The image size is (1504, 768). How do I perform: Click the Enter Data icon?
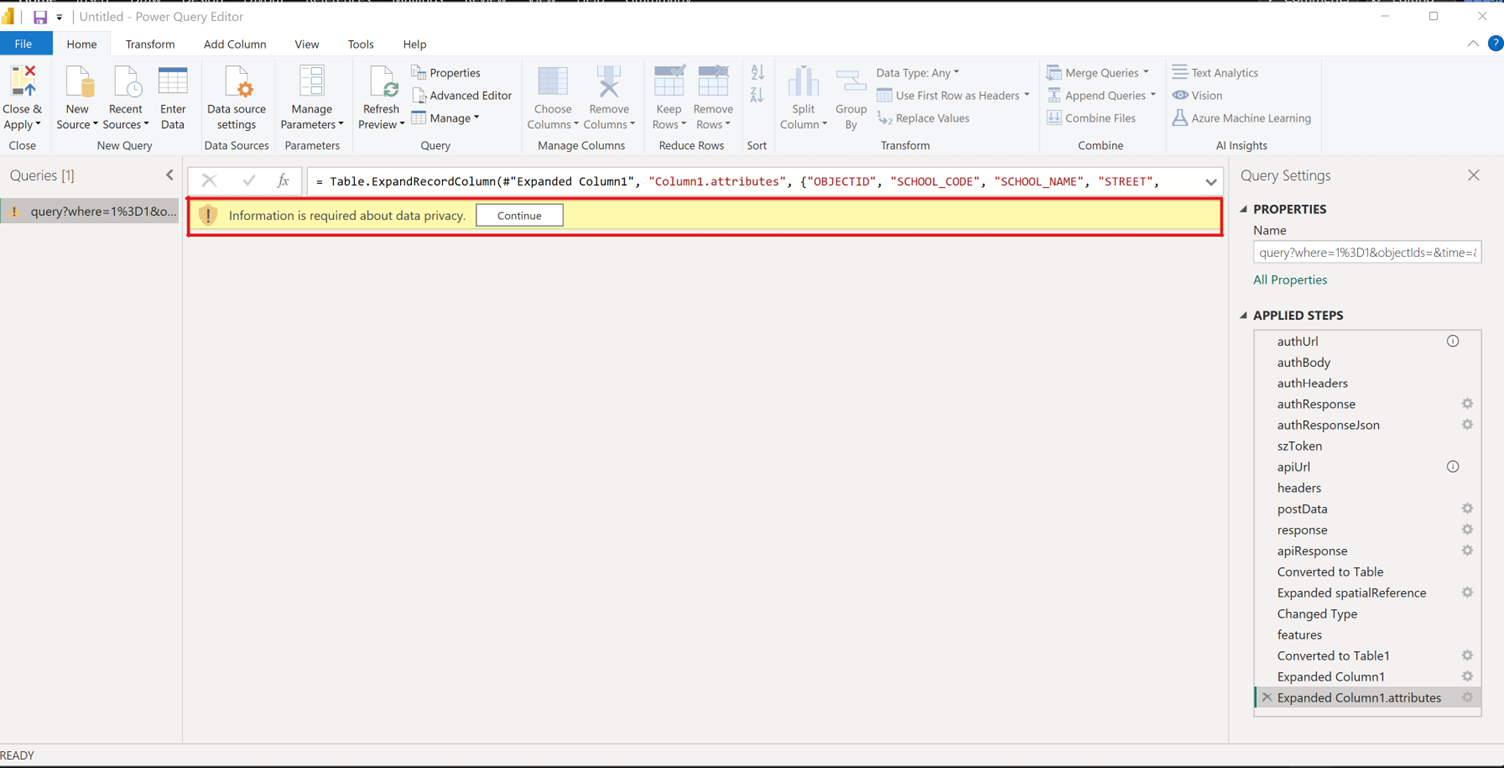click(x=173, y=82)
